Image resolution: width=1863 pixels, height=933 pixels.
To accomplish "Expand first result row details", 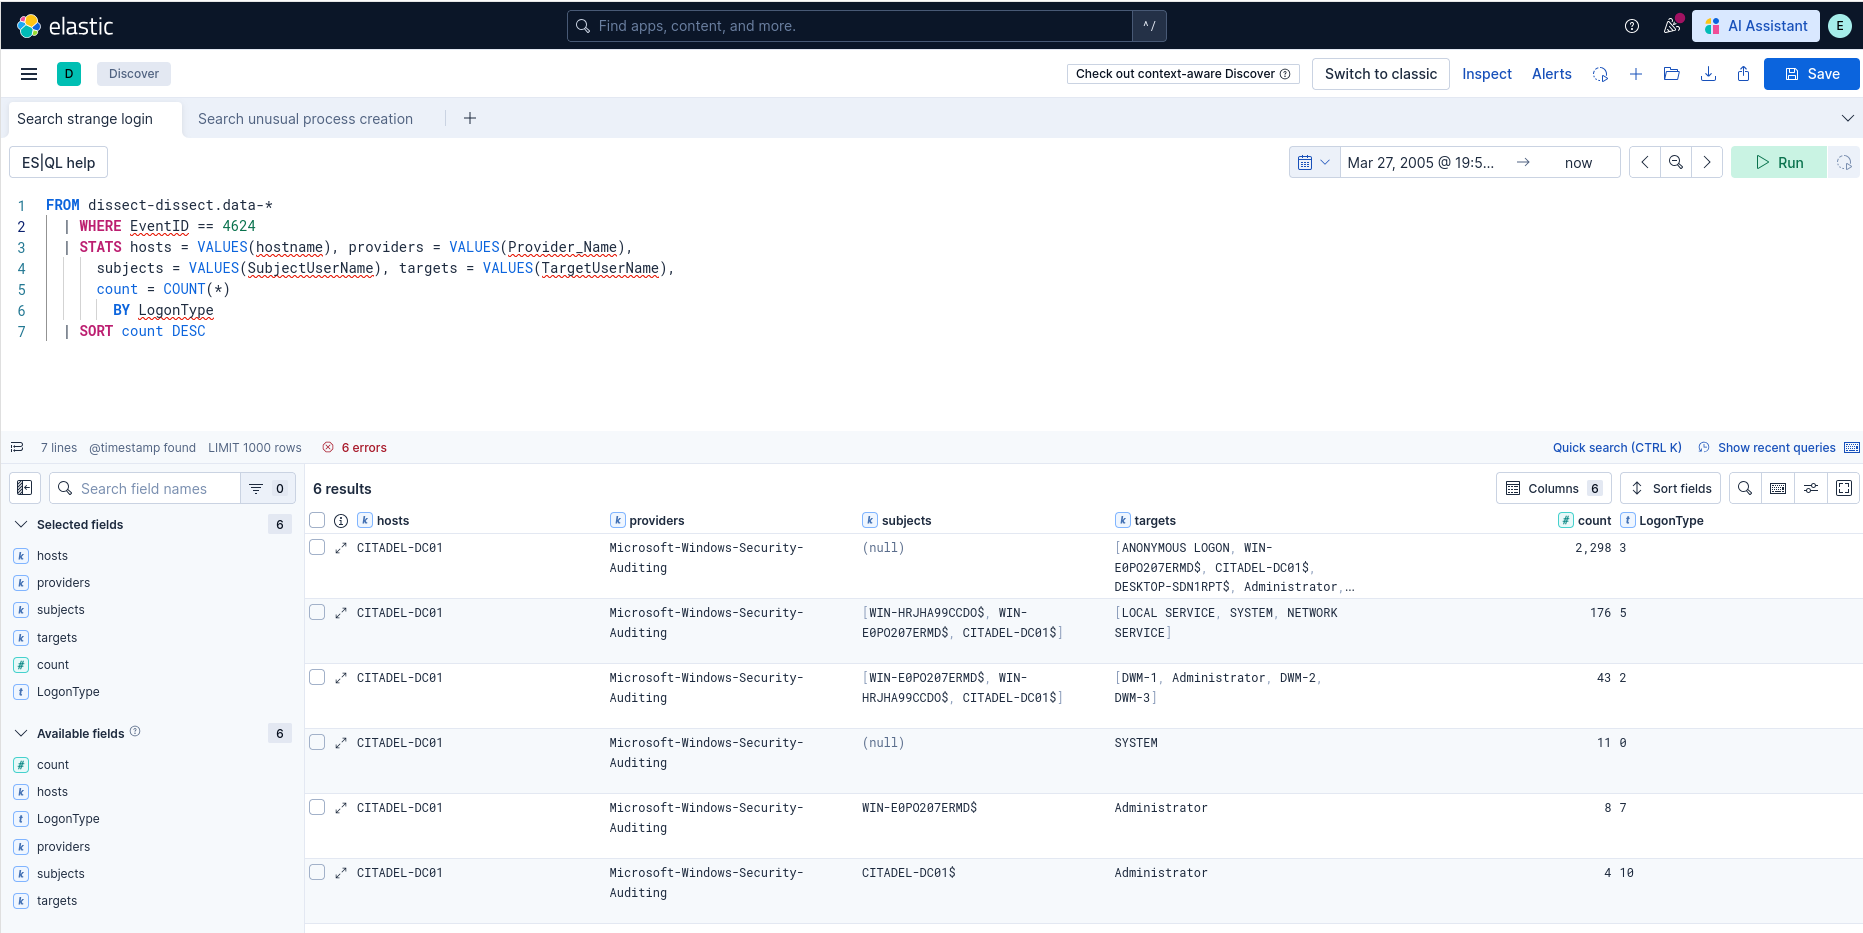I will [x=341, y=548].
